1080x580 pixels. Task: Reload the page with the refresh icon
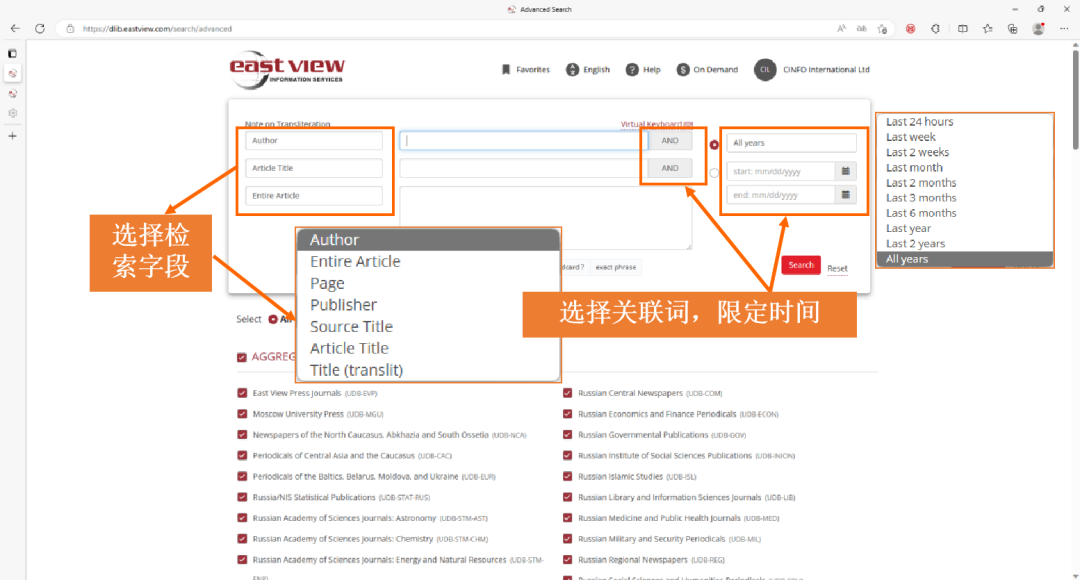[x=40, y=29]
